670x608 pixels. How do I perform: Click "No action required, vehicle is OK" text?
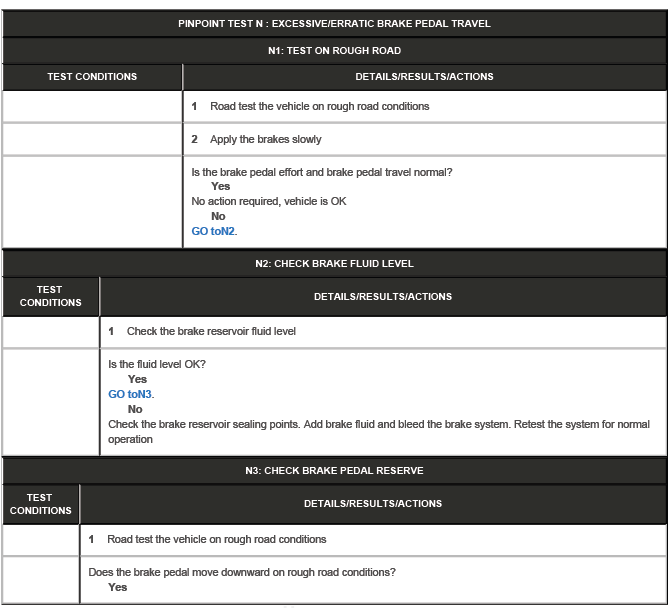(x=269, y=201)
